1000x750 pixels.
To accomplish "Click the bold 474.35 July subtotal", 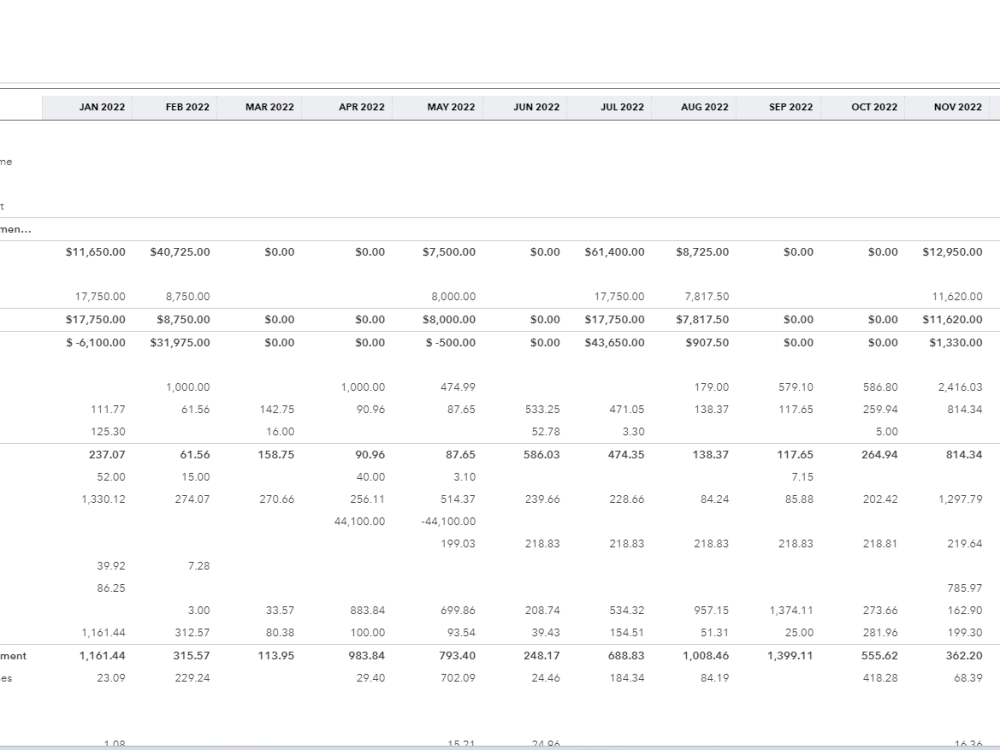I will click(626, 455).
